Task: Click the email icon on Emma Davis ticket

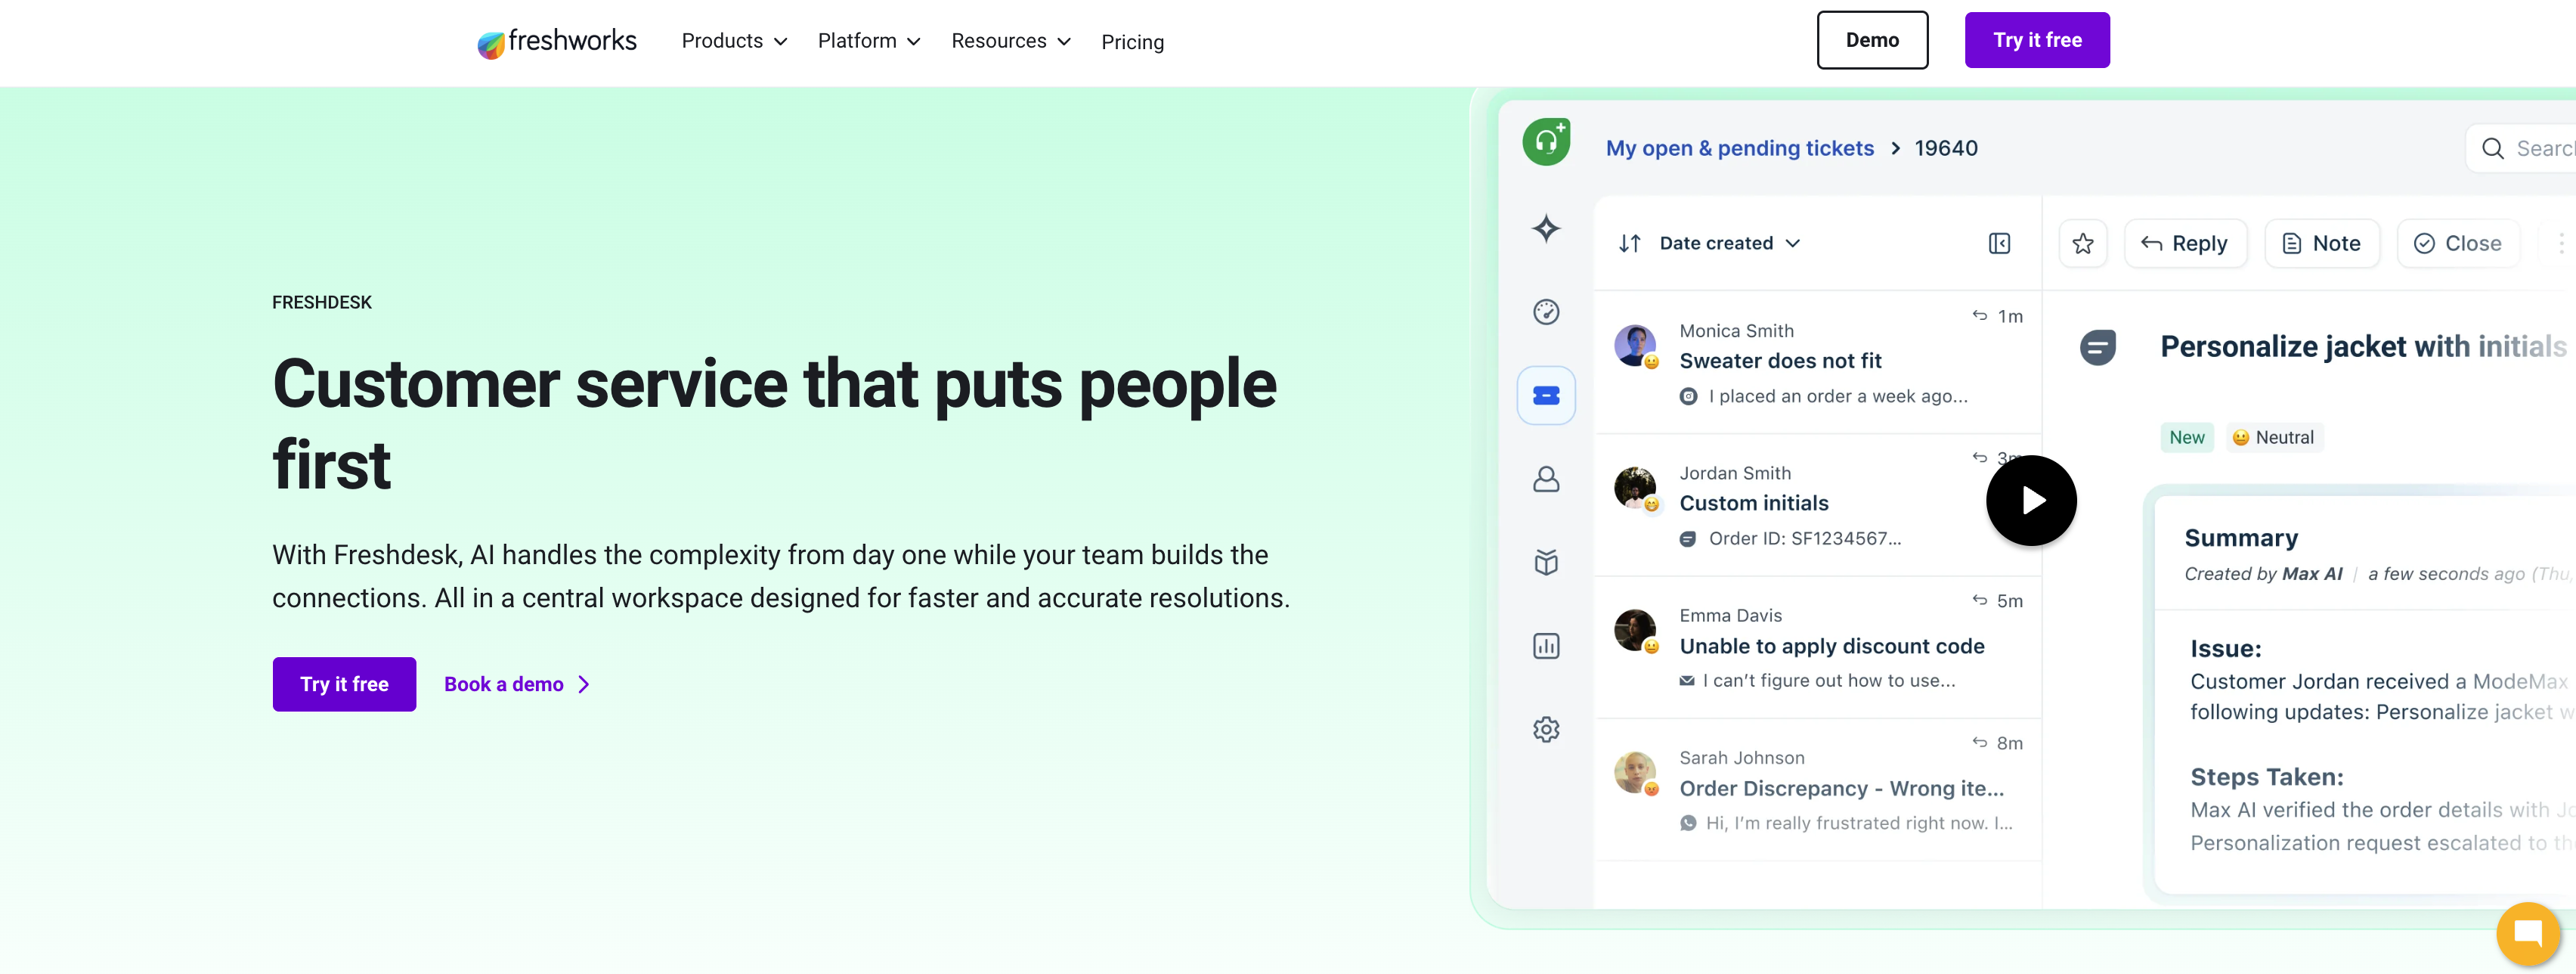Action: 1686,681
